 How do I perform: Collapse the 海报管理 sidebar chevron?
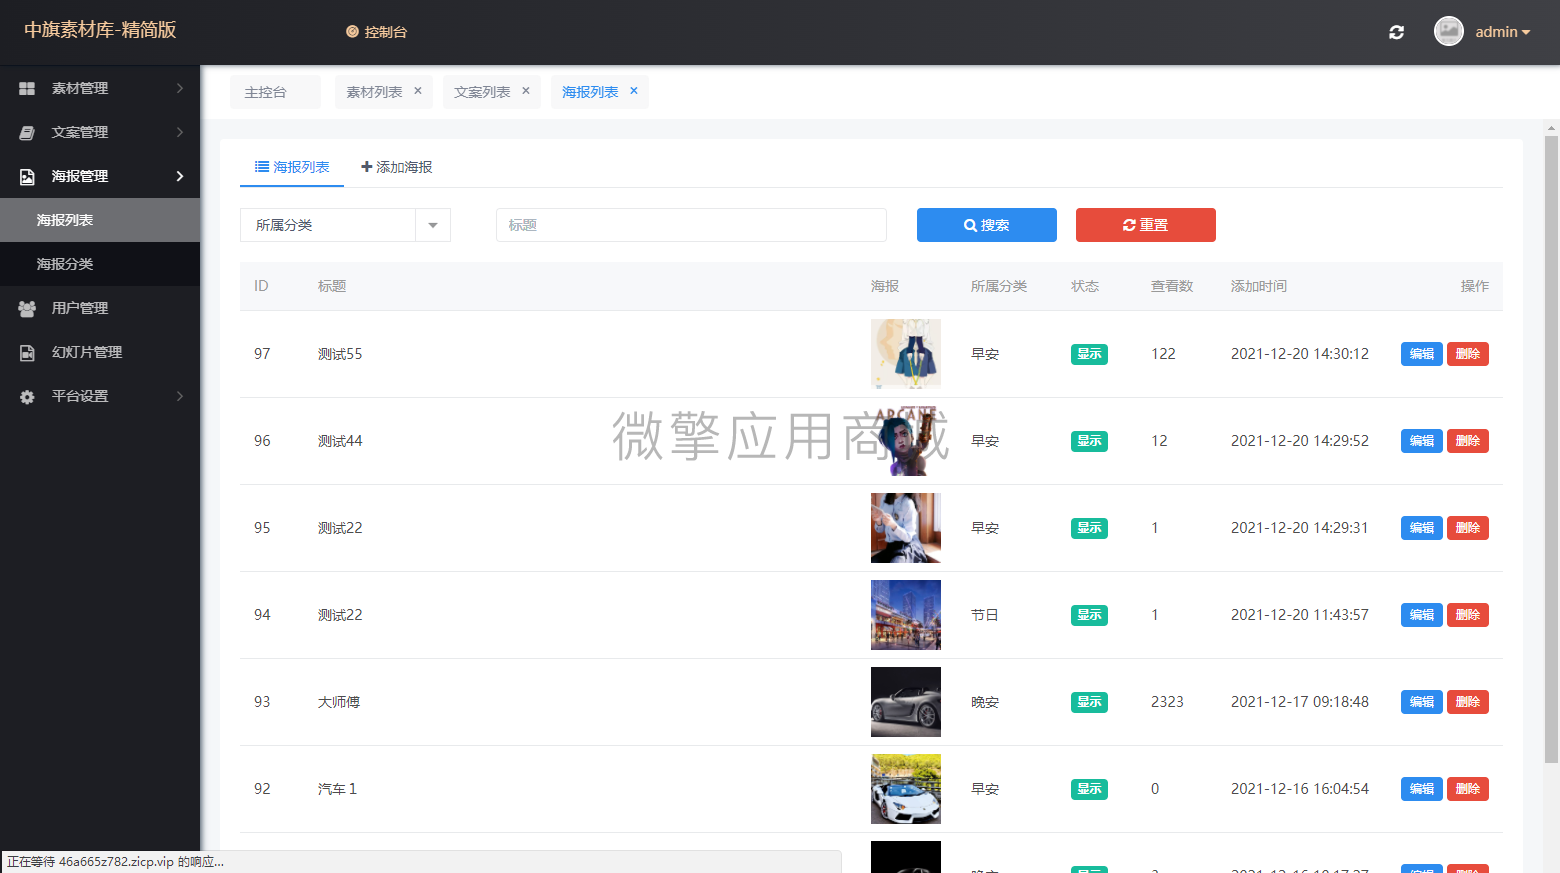(180, 176)
